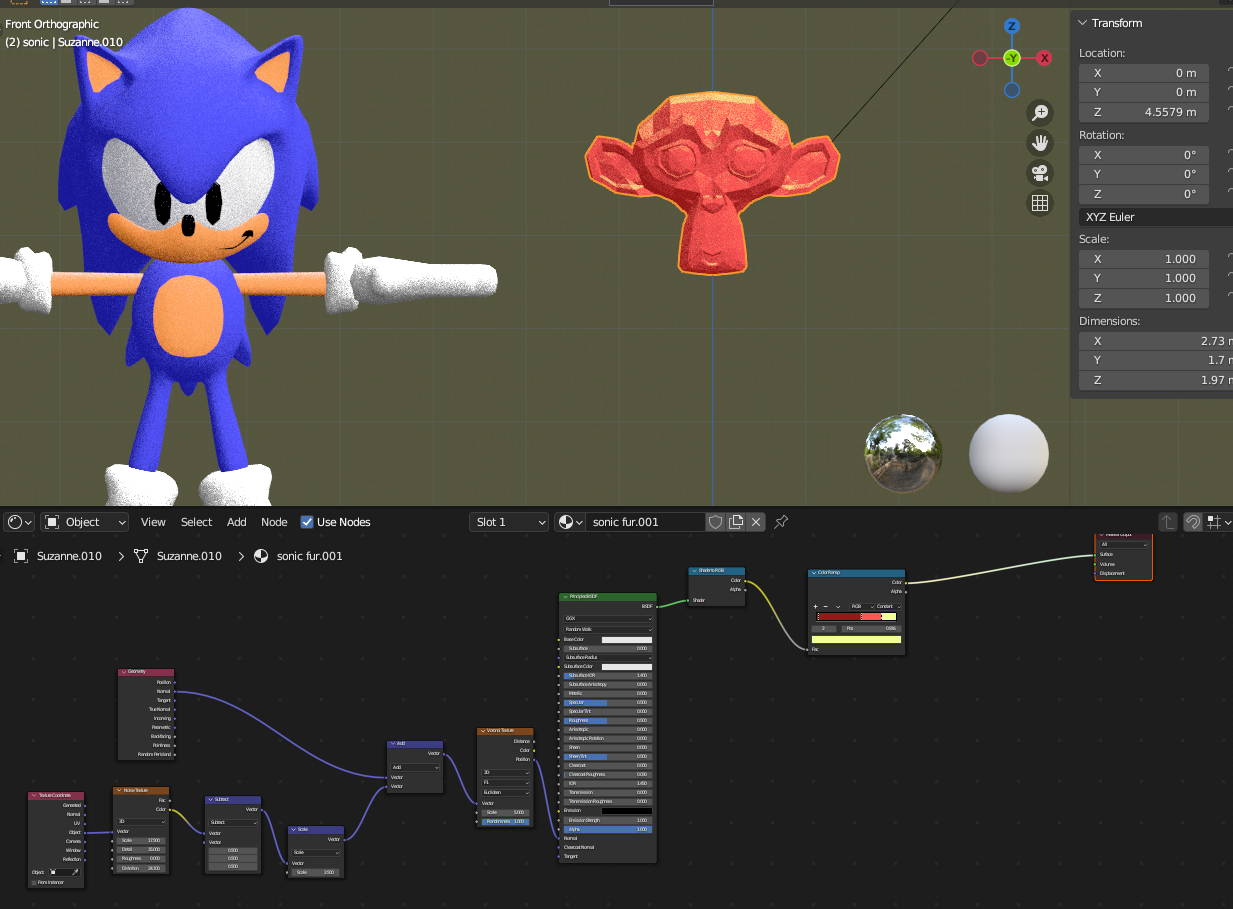Open Voronoi Texture Euclidean distance dropdown
This screenshot has width=1233, height=909.
point(505,792)
